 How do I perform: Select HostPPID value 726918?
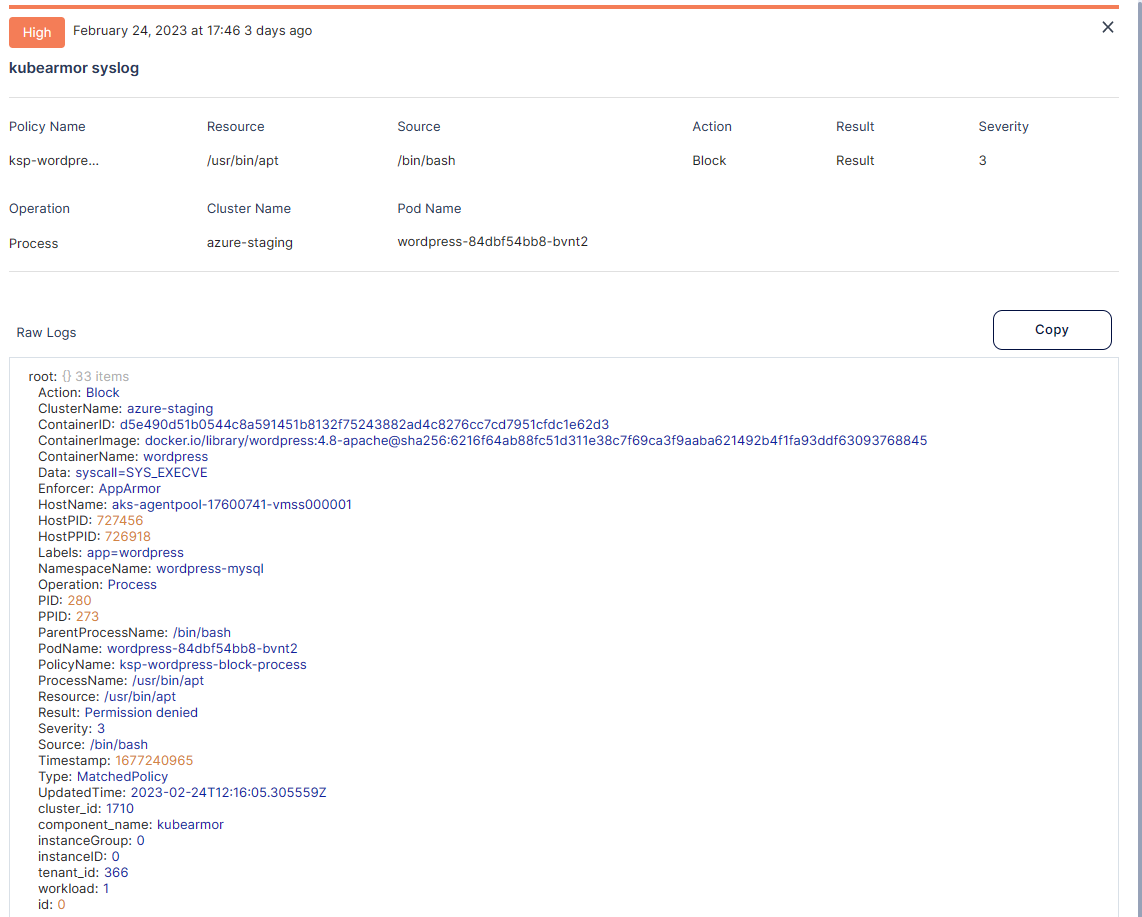click(x=127, y=537)
